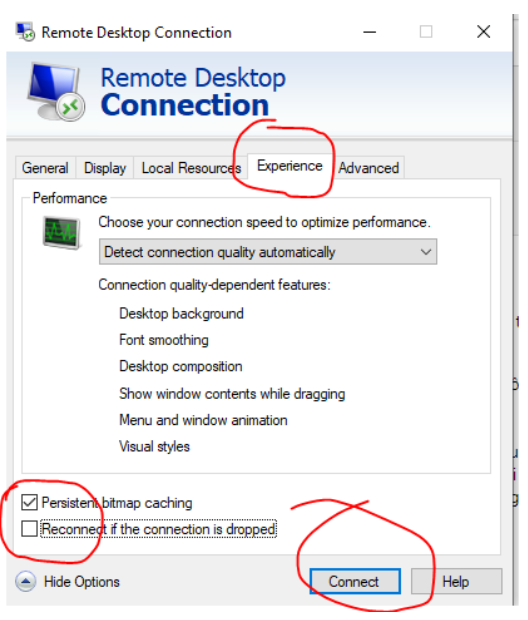
Task: Click the Hide Options arrow icon
Action: pos(26,581)
